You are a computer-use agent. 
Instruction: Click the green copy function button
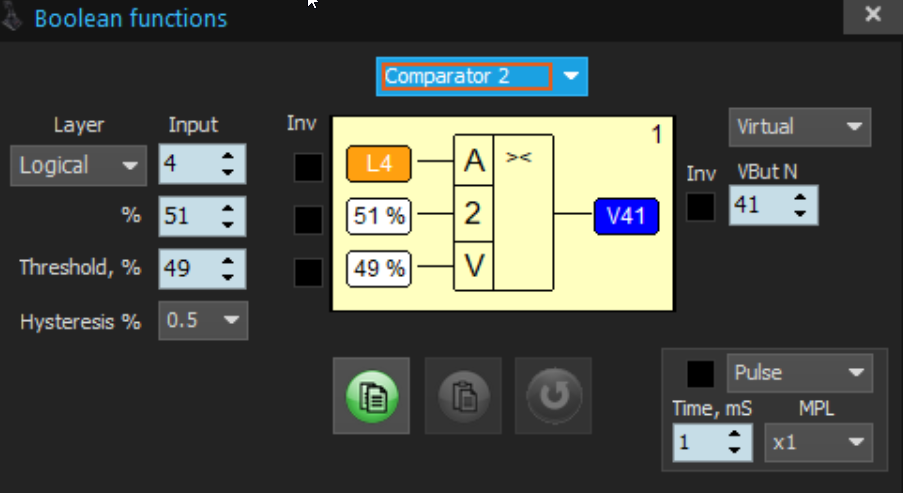pyautogui.click(x=370, y=396)
